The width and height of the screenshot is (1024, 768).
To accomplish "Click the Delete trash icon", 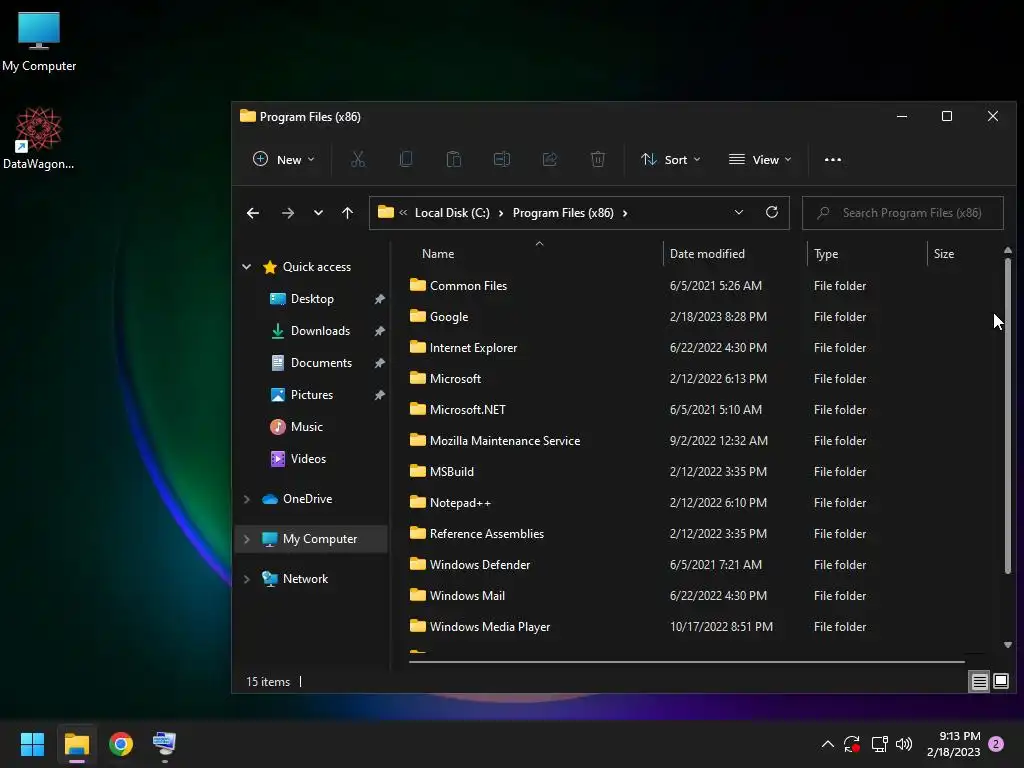I will 598,159.
